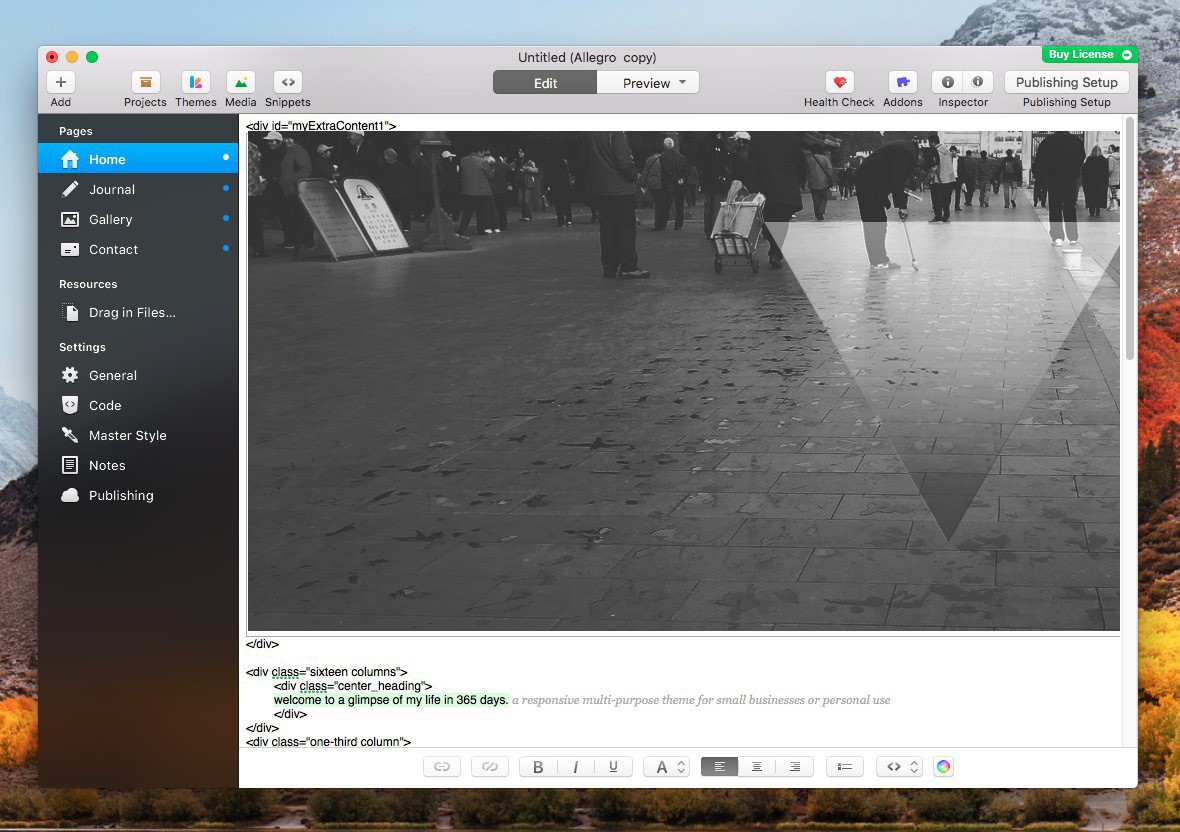Open the font size dropdown
This screenshot has height=832, width=1180.
coord(667,767)
